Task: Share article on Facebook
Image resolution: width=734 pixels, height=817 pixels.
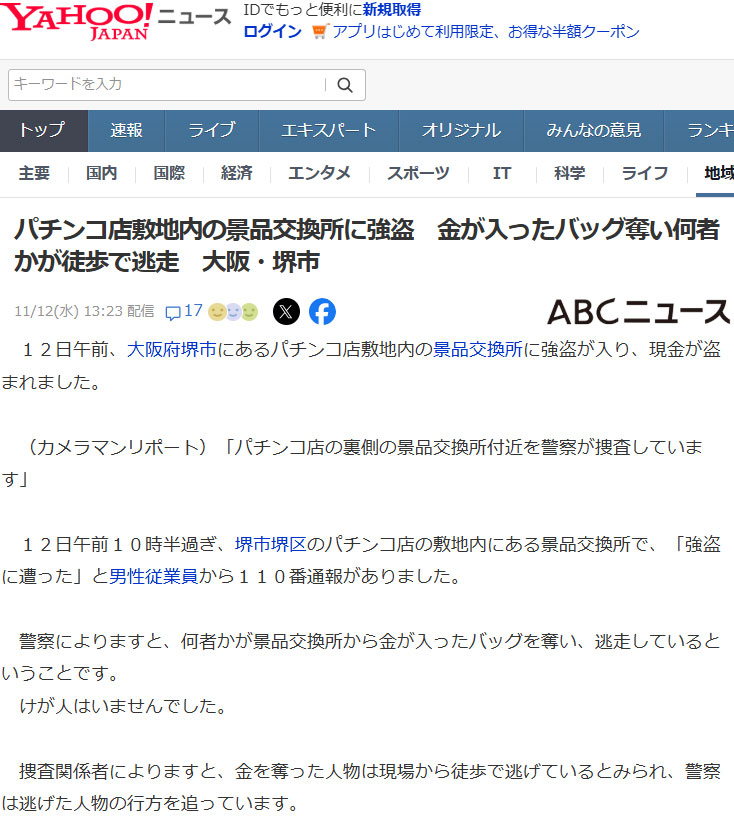Action: 322,312
